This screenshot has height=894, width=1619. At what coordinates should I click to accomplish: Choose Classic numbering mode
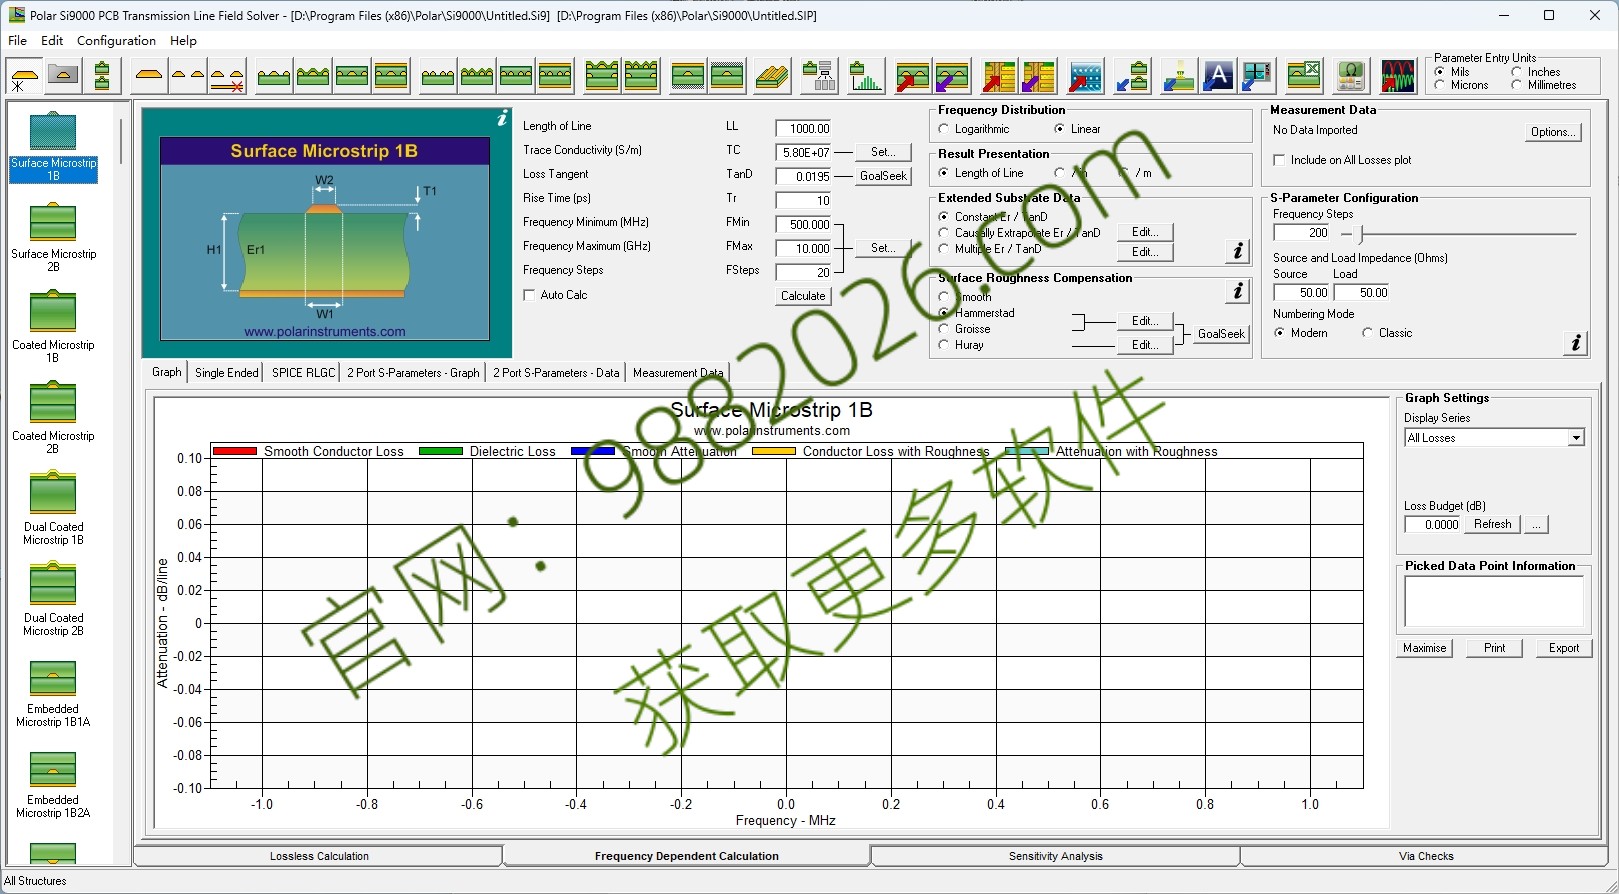[1368, 333]
